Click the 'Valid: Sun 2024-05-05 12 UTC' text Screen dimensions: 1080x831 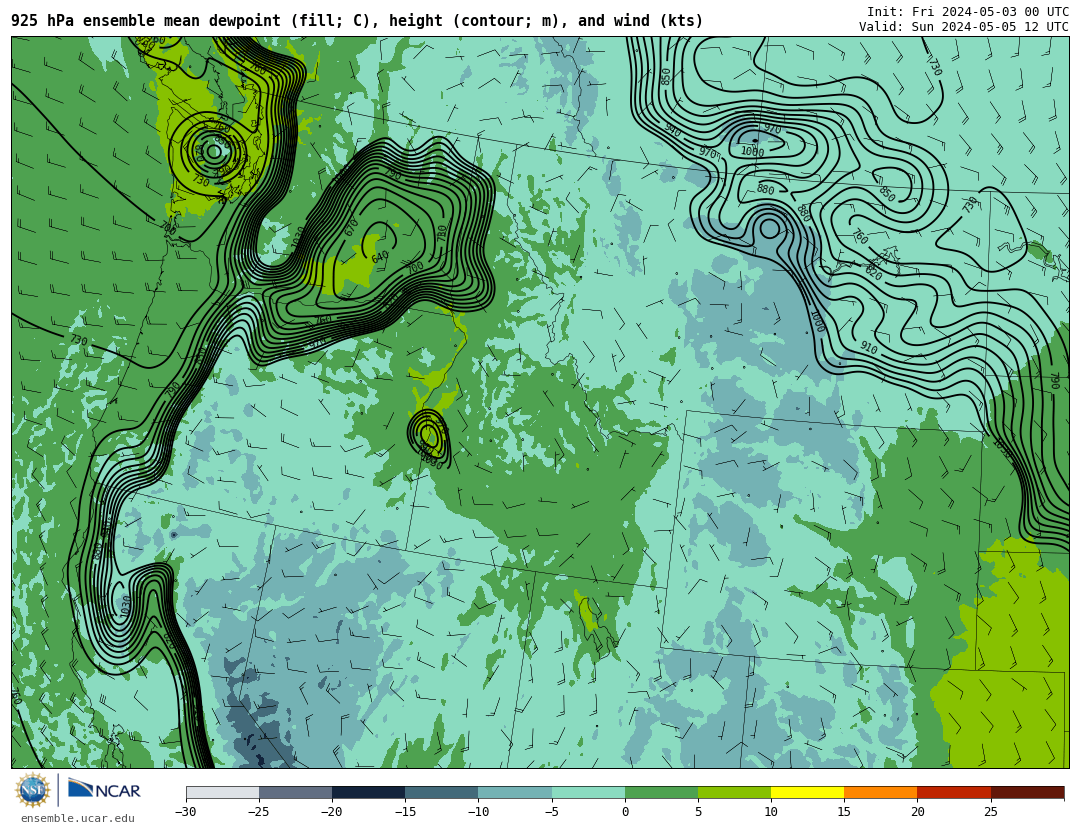pyautogui.click(x=964, y=27)
